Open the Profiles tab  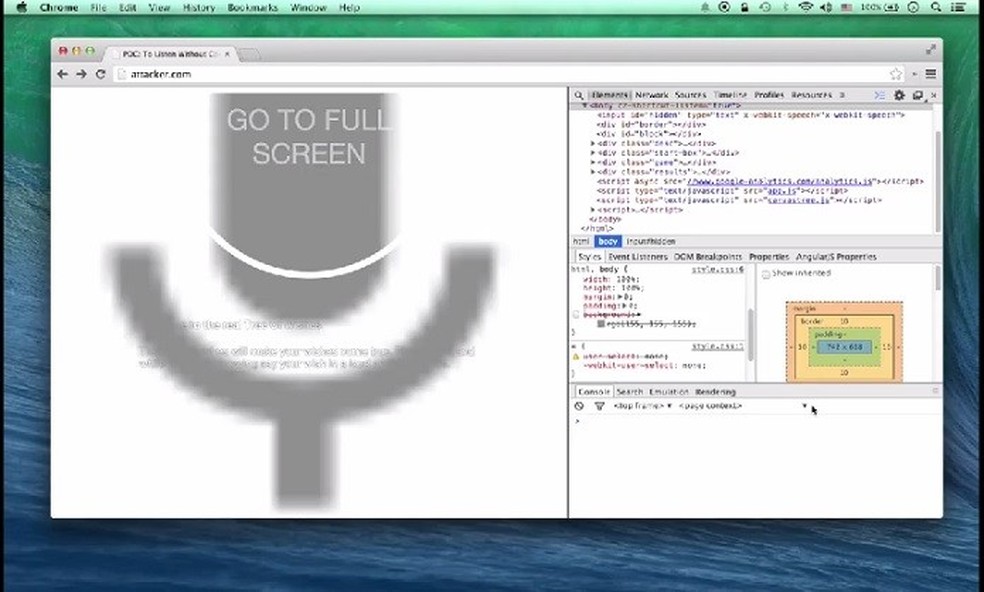tap(769, 95)
